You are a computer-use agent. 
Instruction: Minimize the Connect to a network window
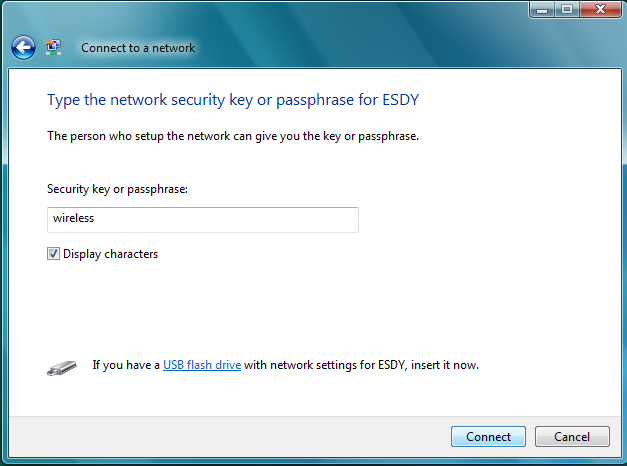[542, 9]
